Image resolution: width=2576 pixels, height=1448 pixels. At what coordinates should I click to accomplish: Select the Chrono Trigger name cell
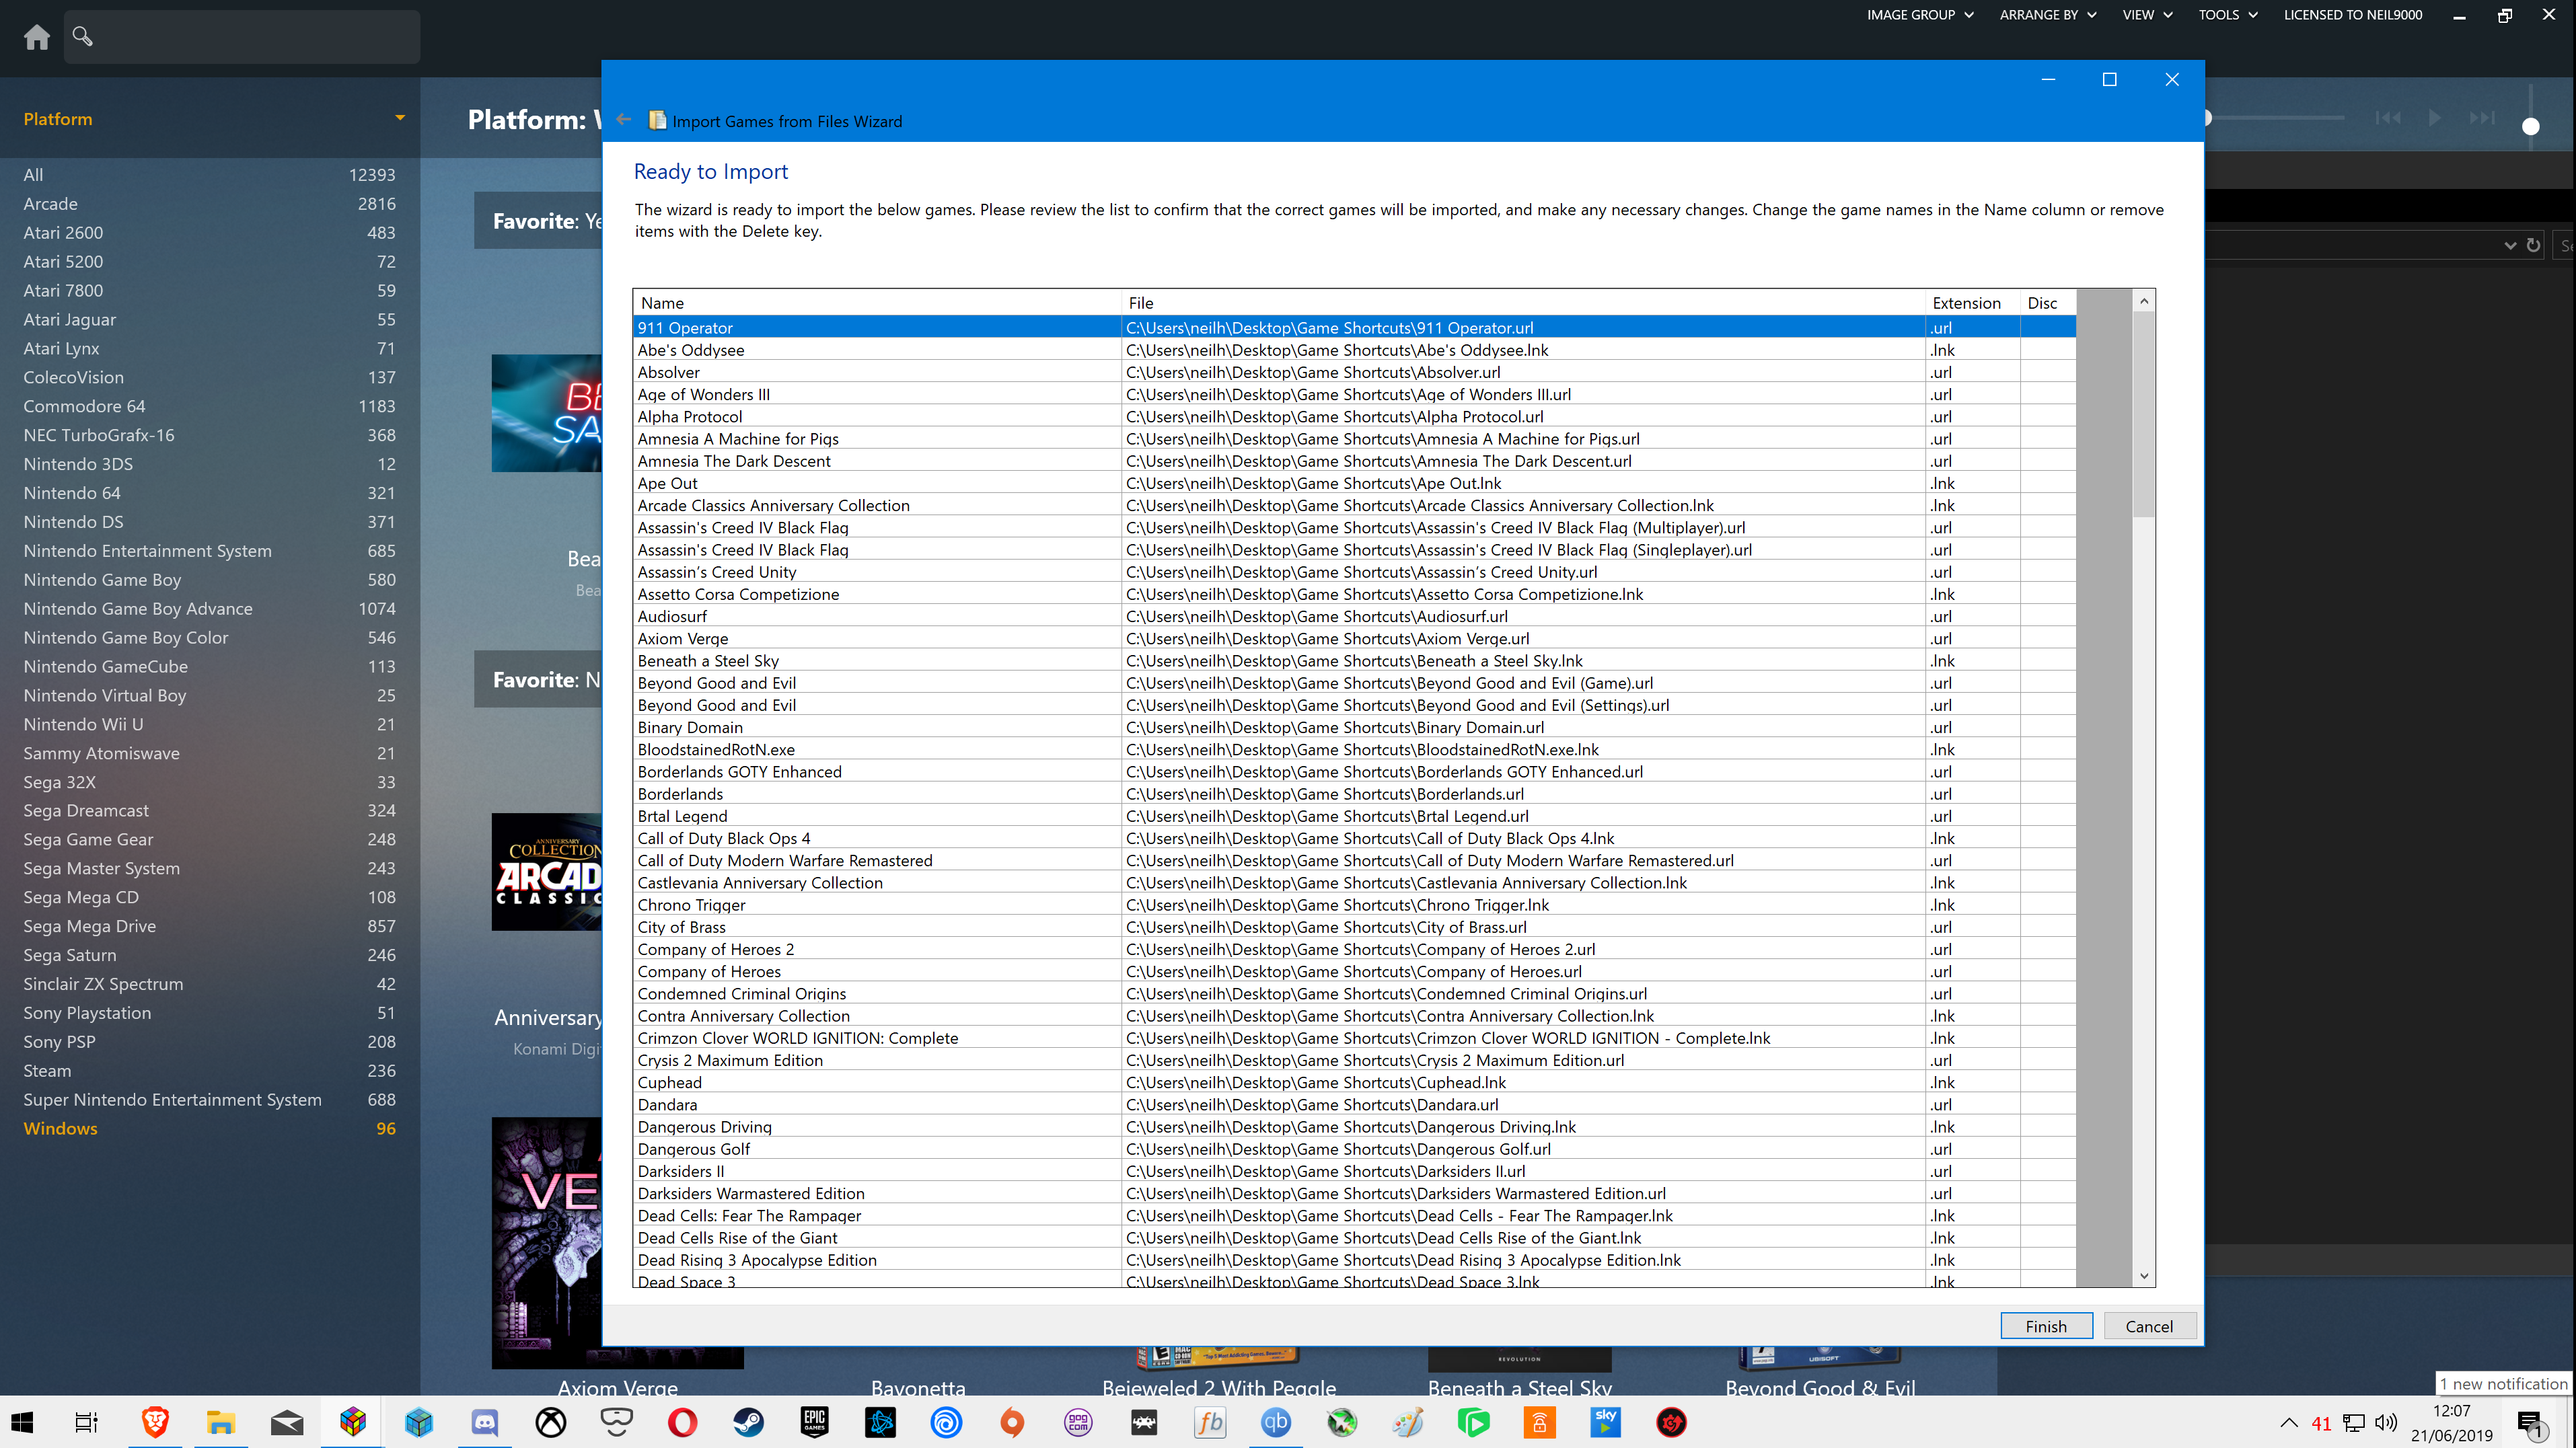coord(877,904)
